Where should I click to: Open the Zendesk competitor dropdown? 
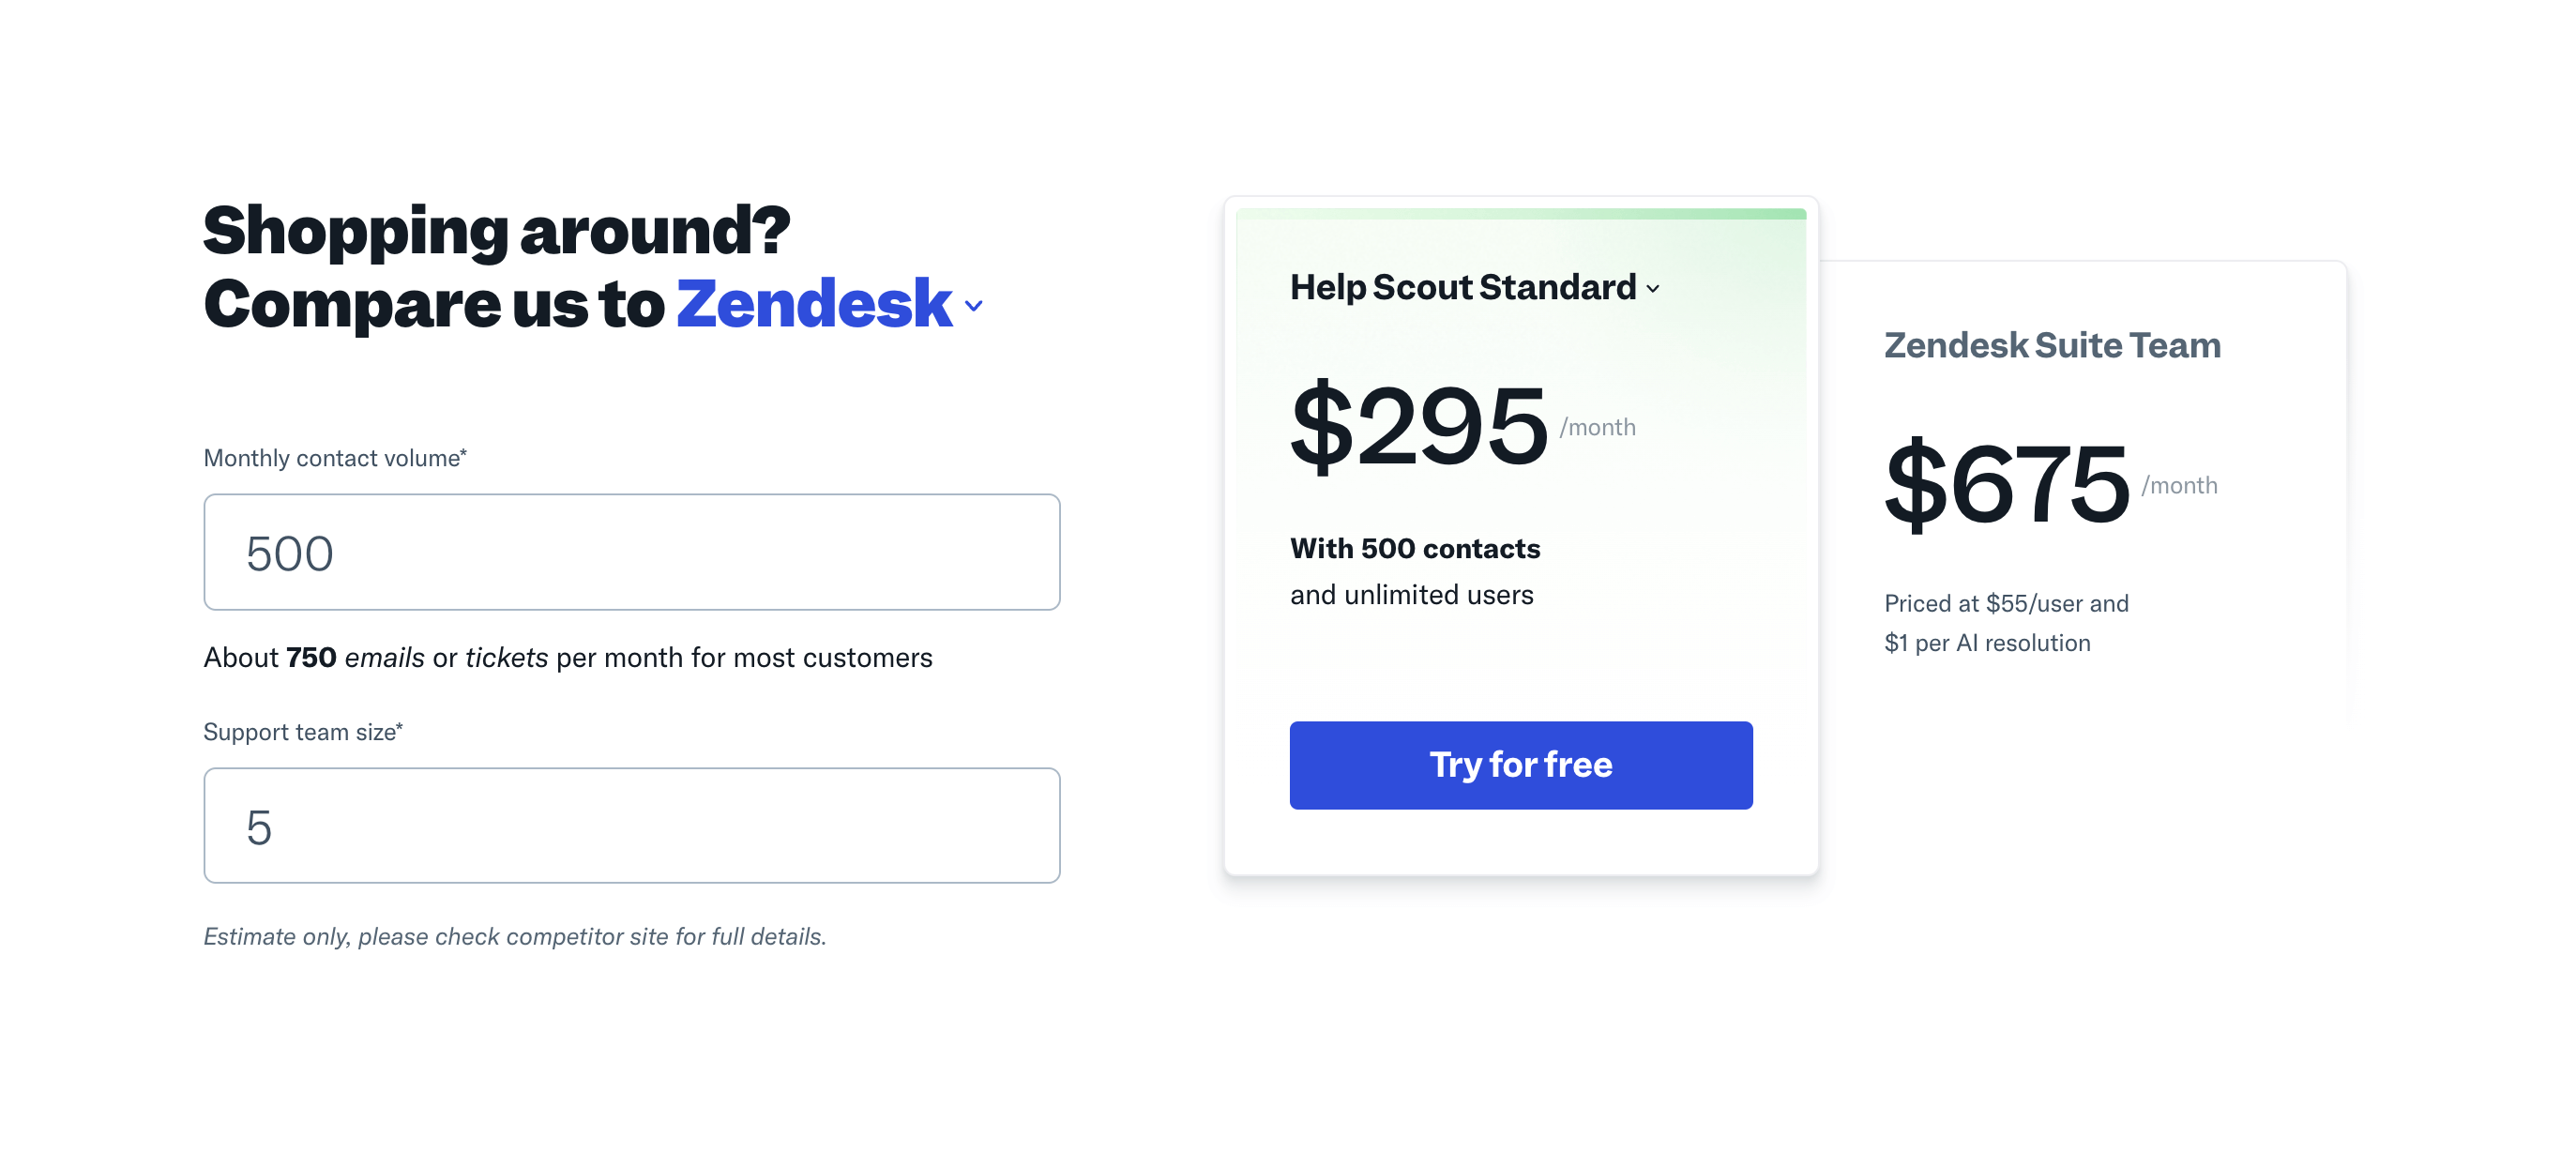click(x=814, y=303)
